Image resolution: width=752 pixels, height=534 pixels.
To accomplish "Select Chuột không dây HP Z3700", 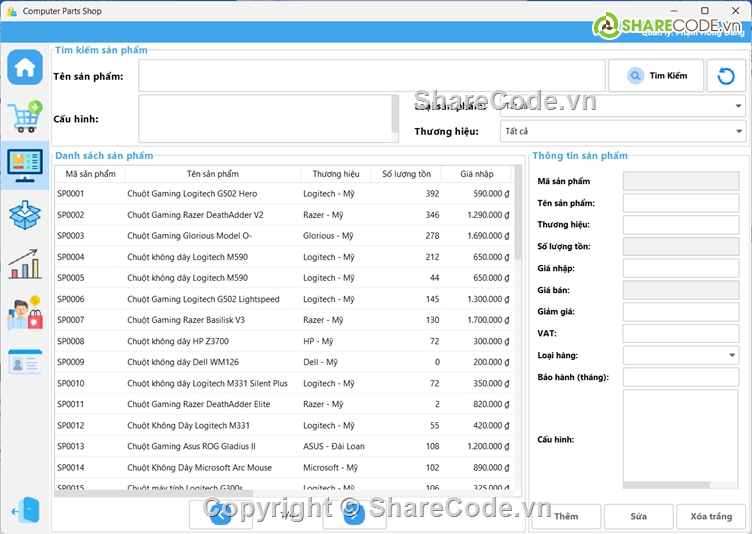I will click(284, 341).
